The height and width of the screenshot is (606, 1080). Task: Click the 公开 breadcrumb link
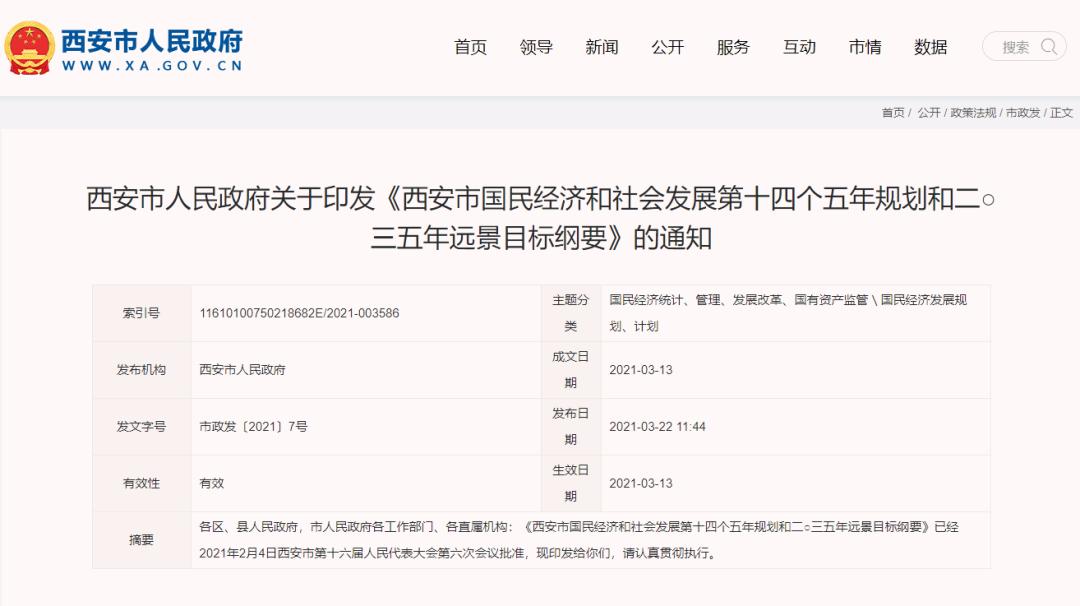point(928,113)
